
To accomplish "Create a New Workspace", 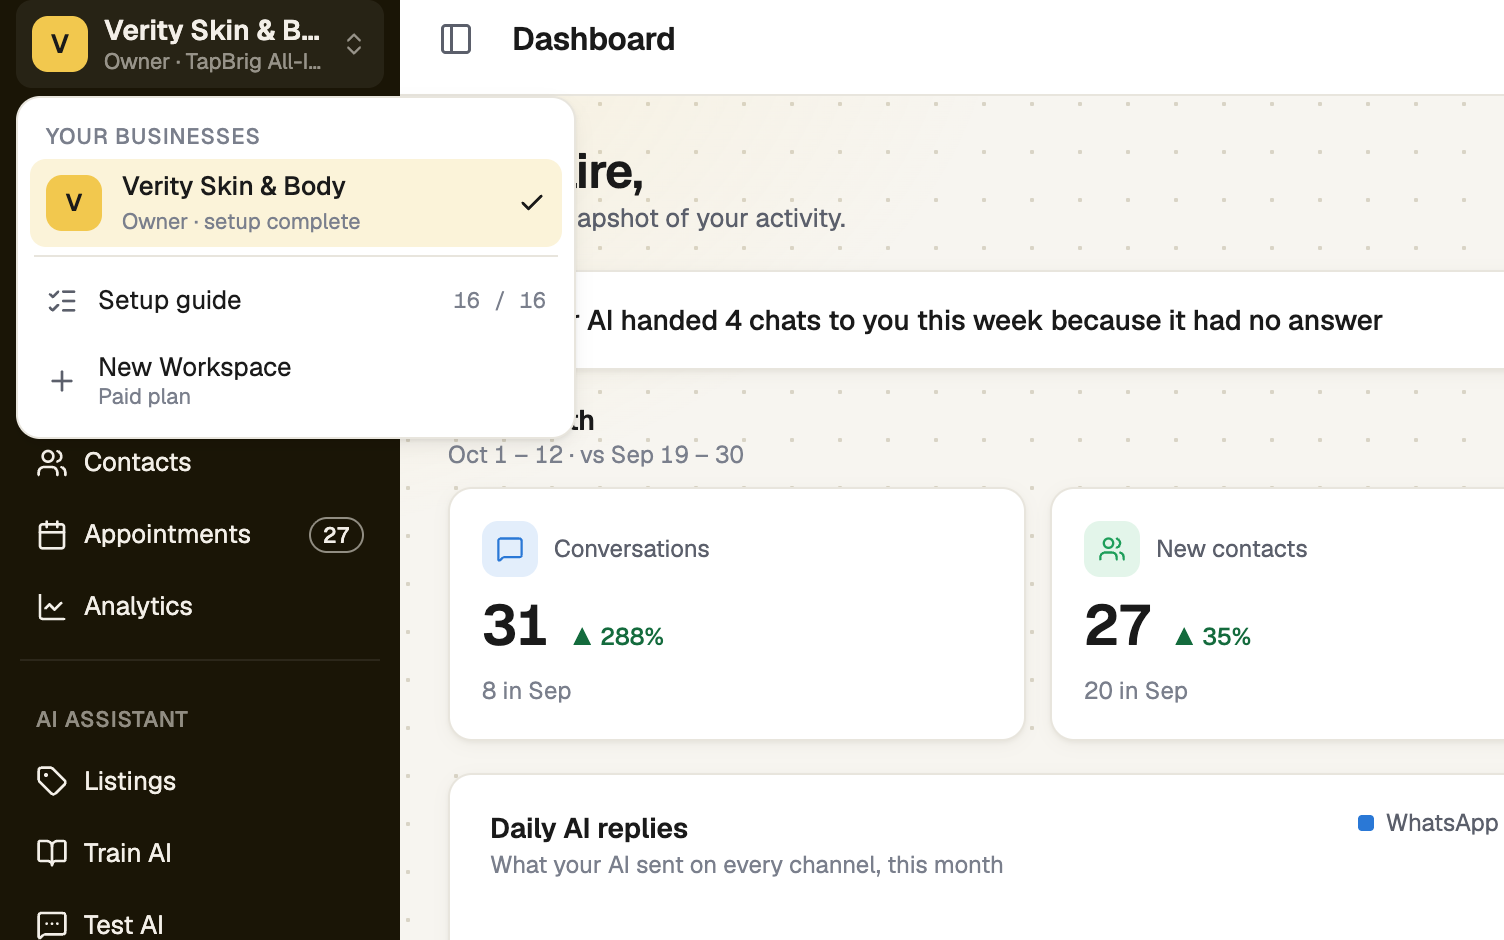I will [296, 381].
